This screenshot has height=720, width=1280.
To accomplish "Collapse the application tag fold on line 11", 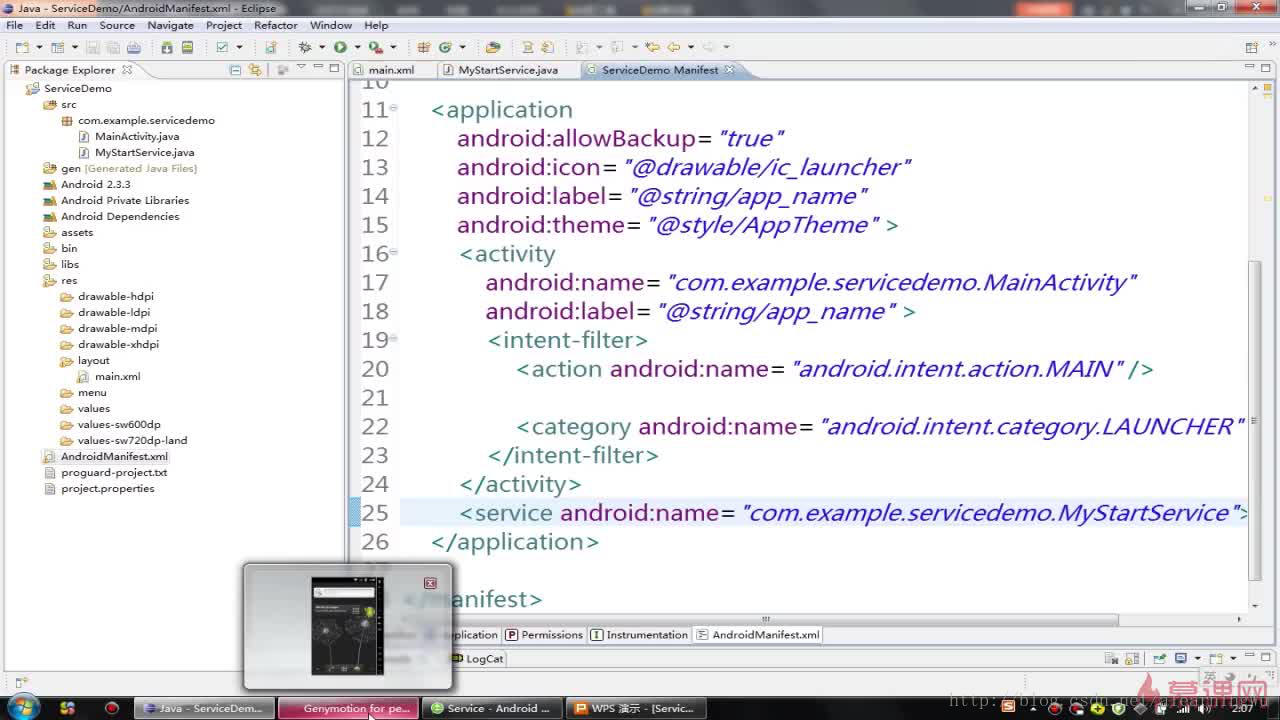I will click(x=394, y=108).
